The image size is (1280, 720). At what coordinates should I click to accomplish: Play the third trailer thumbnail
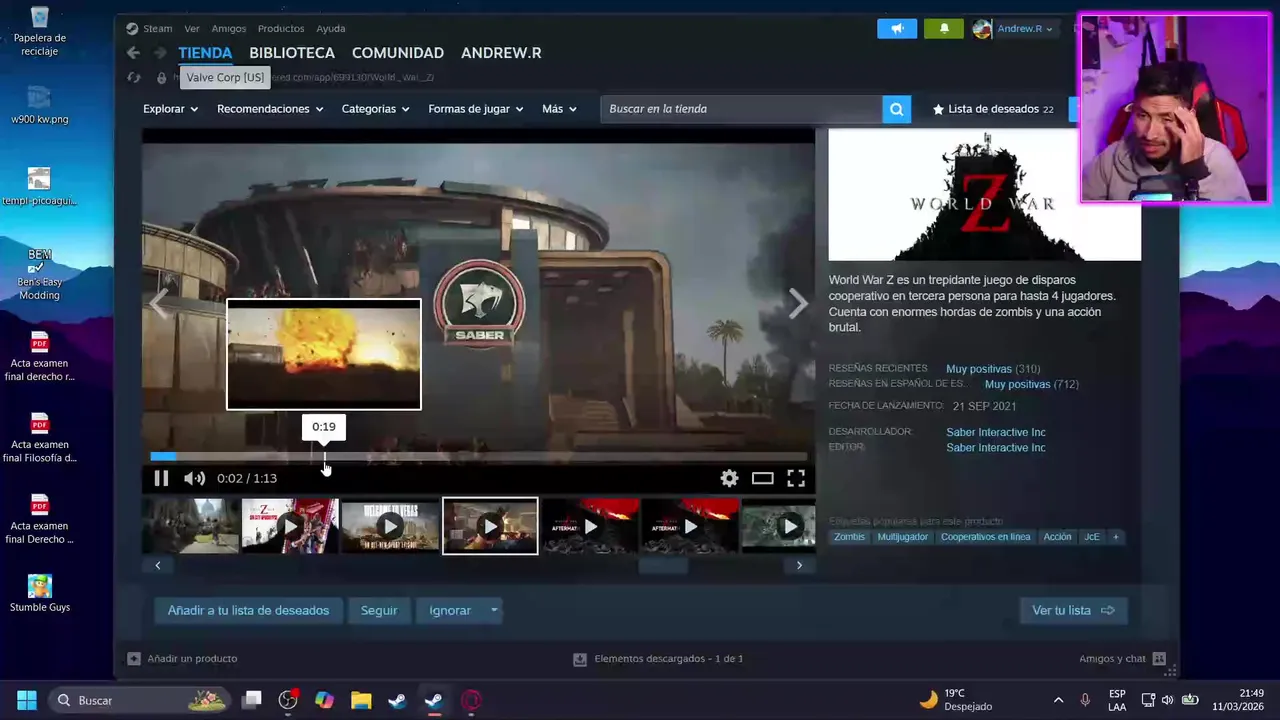[390, 526]
